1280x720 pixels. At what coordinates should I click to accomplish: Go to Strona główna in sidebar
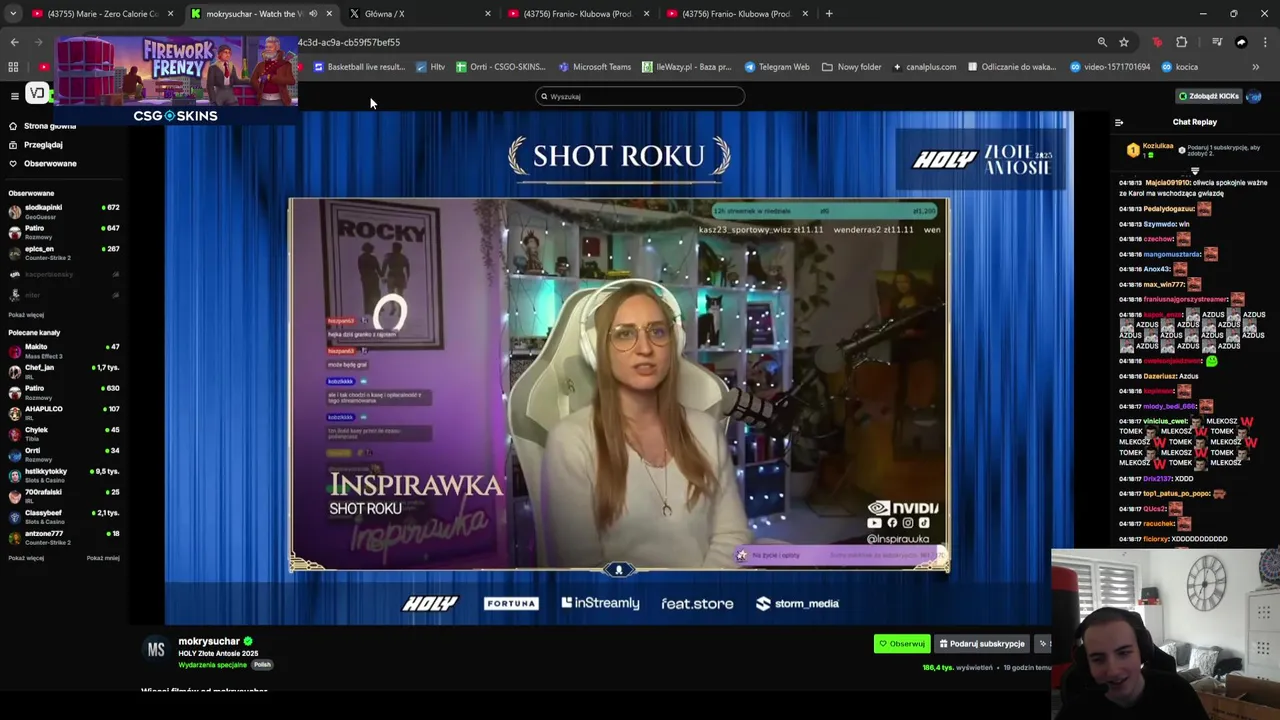pos(43,126)
